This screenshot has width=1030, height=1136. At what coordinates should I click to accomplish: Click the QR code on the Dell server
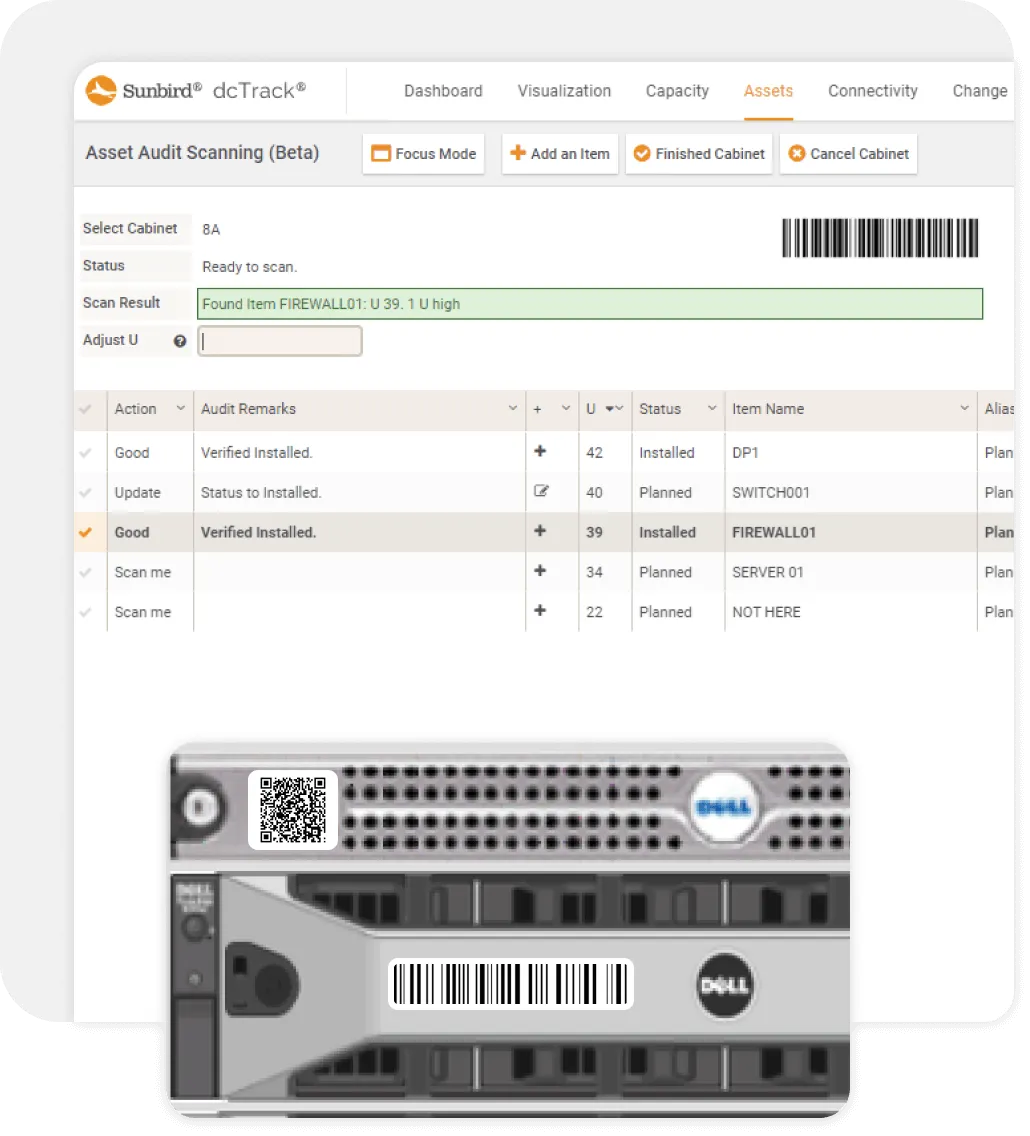click(x=293, y=810)
